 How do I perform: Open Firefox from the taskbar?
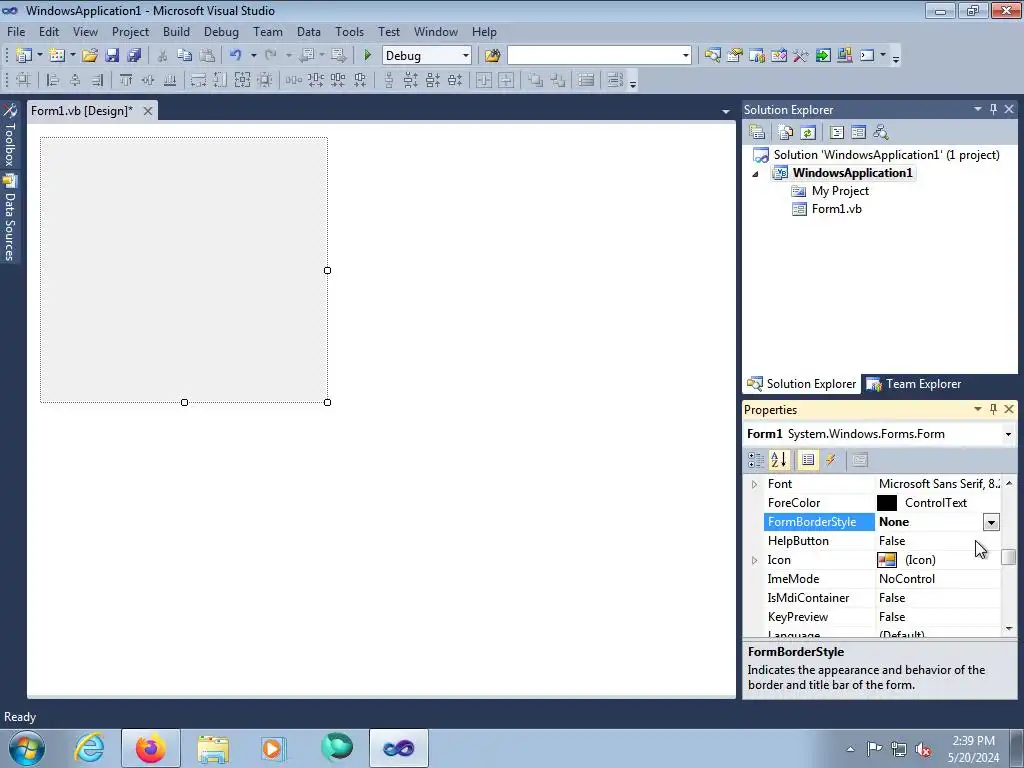[150, 748]
